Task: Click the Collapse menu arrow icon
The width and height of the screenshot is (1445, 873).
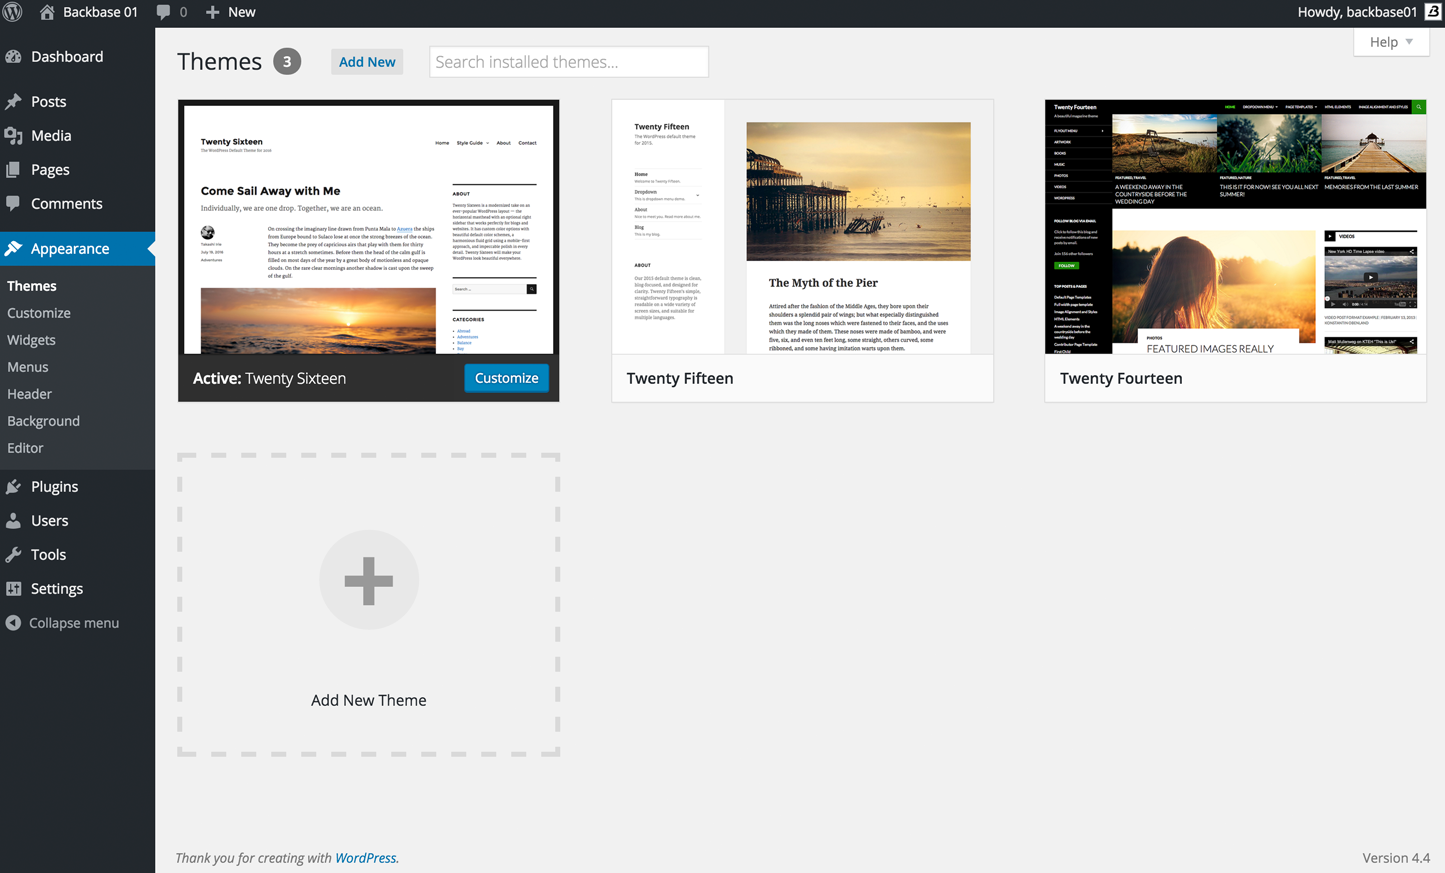Action: 13,623
